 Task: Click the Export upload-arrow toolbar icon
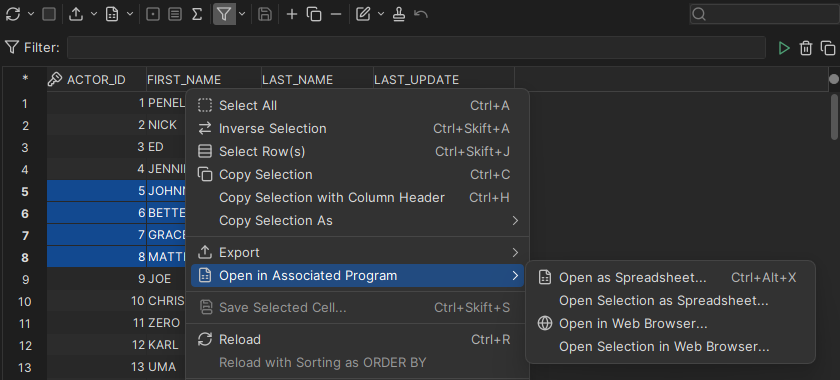click(76, 14)
